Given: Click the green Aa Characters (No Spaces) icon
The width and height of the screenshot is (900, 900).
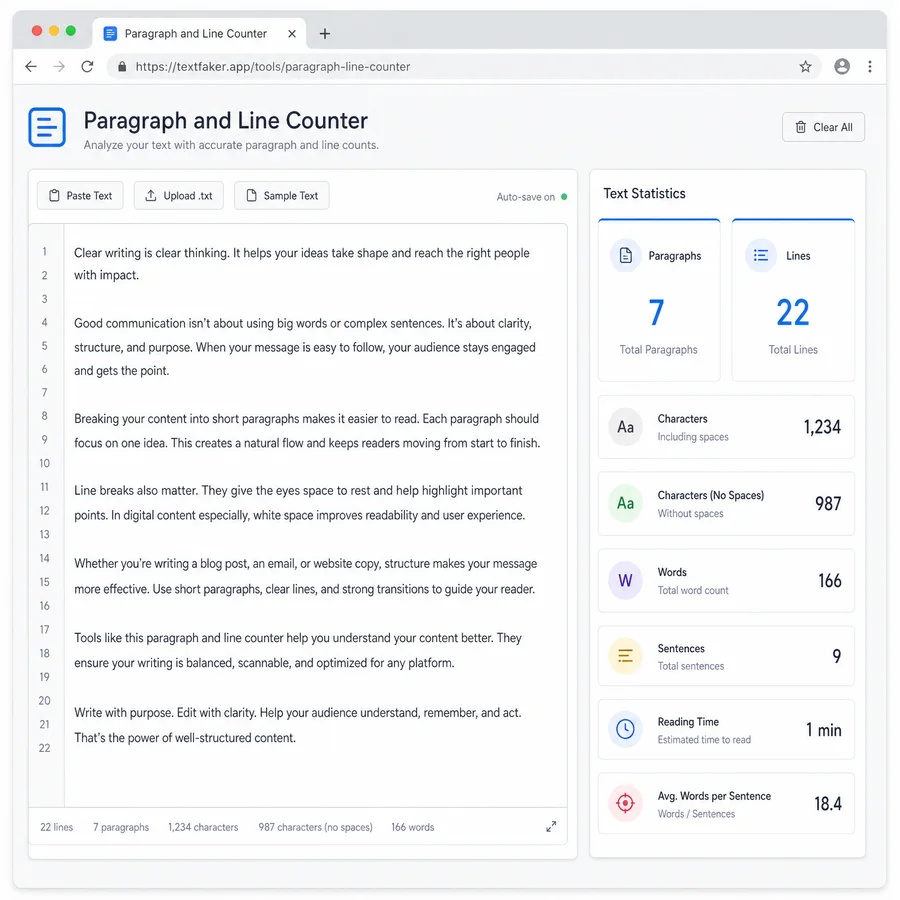Looking at the screenshot, I should pyautogui.click(x=625, y=503).
